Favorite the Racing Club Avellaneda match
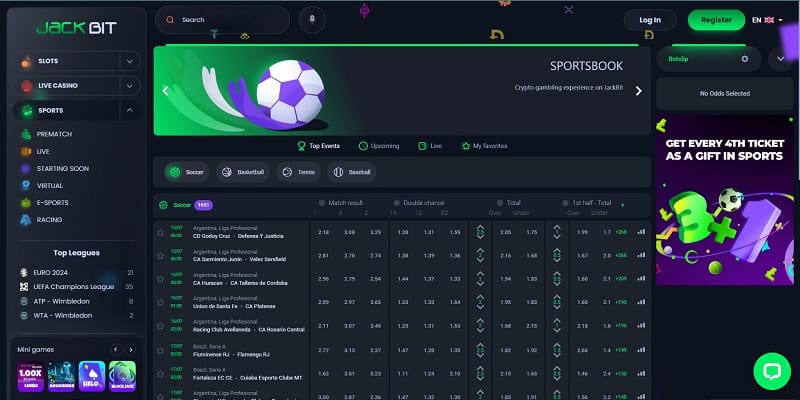Viewport: 800px width, 400px height. tap(160, 326)
